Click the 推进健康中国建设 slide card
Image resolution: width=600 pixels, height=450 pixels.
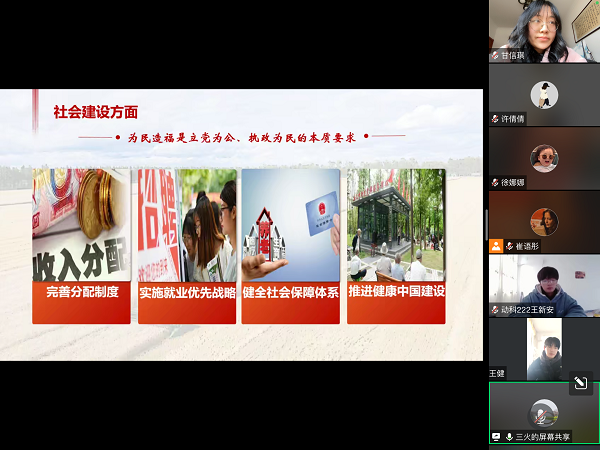click(x=396, y=246)
